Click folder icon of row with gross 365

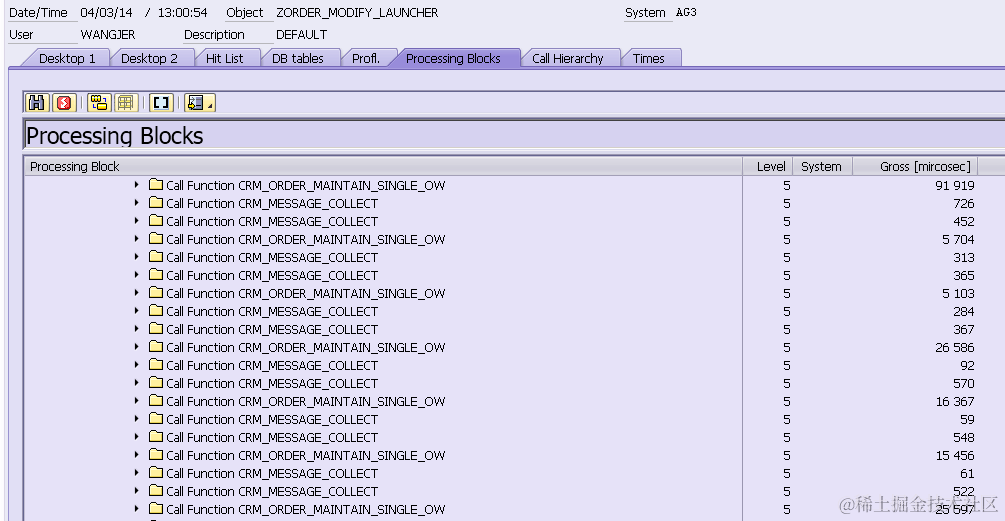[156, 274]
